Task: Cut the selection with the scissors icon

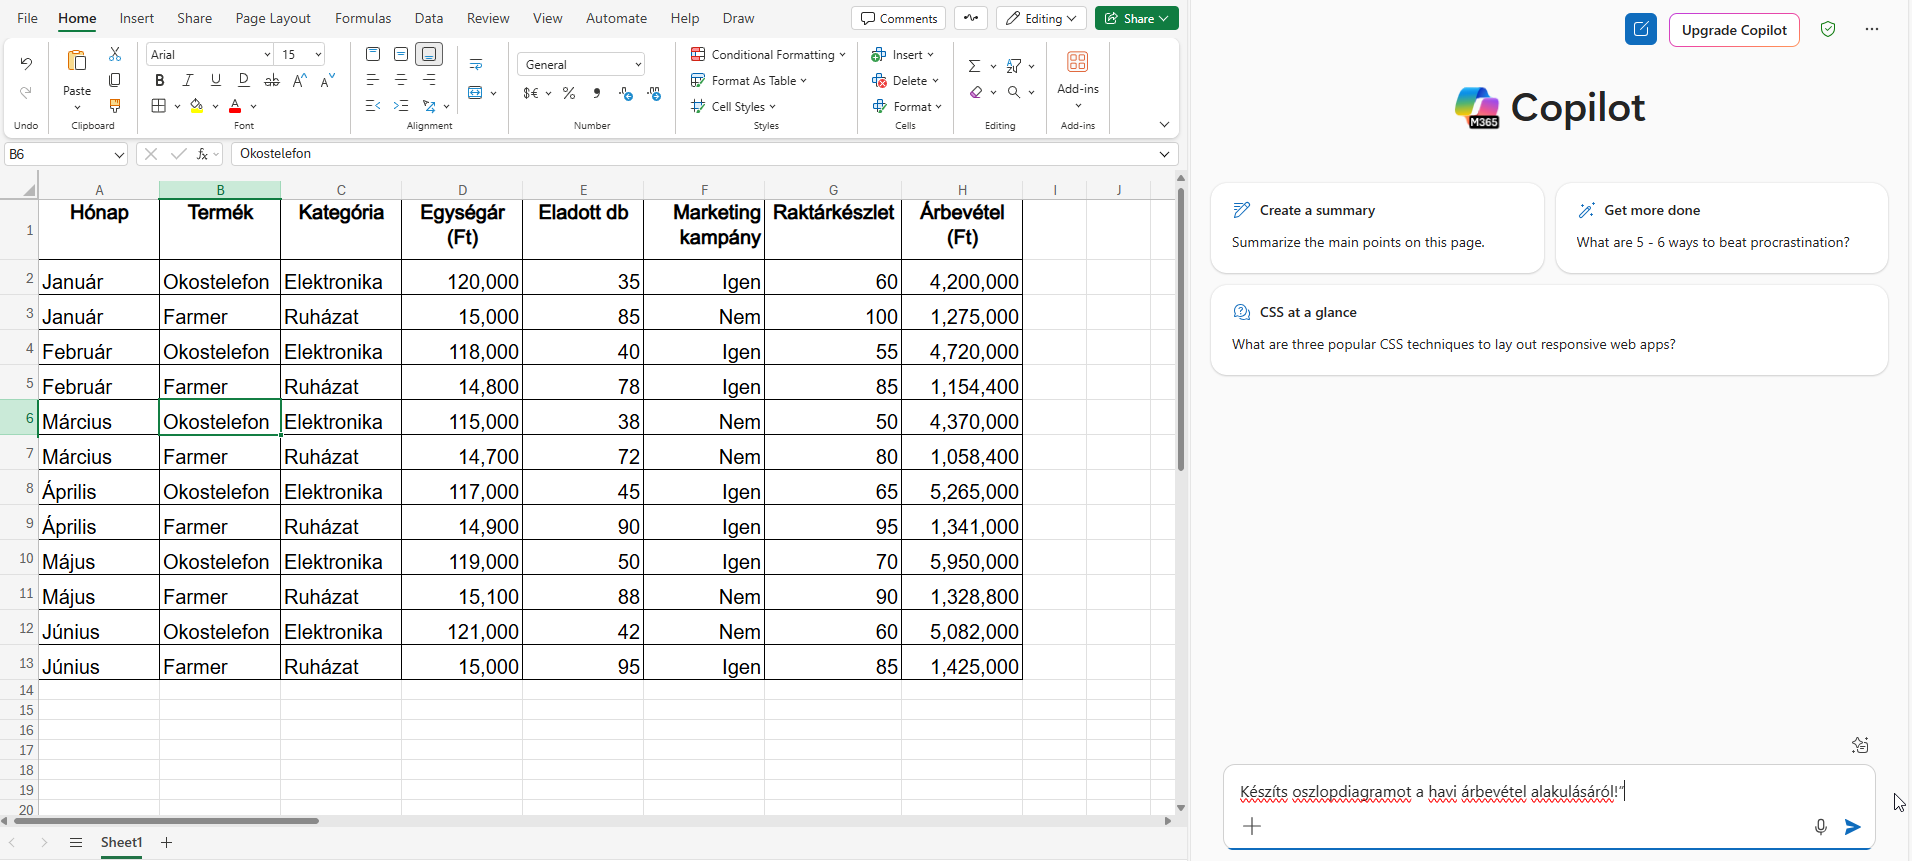Action: click(x=115, y=54)
